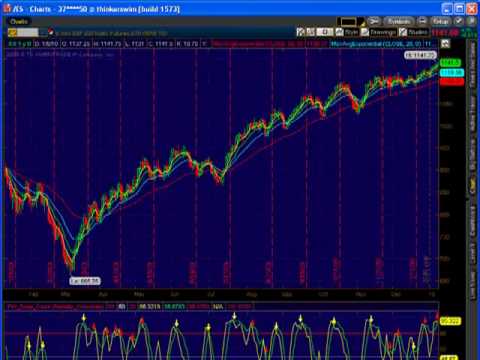Open the dropdown next to the symbol field
Image resolution: width=480 pixels, height=360 pixels.
click(x=43, y=33)
